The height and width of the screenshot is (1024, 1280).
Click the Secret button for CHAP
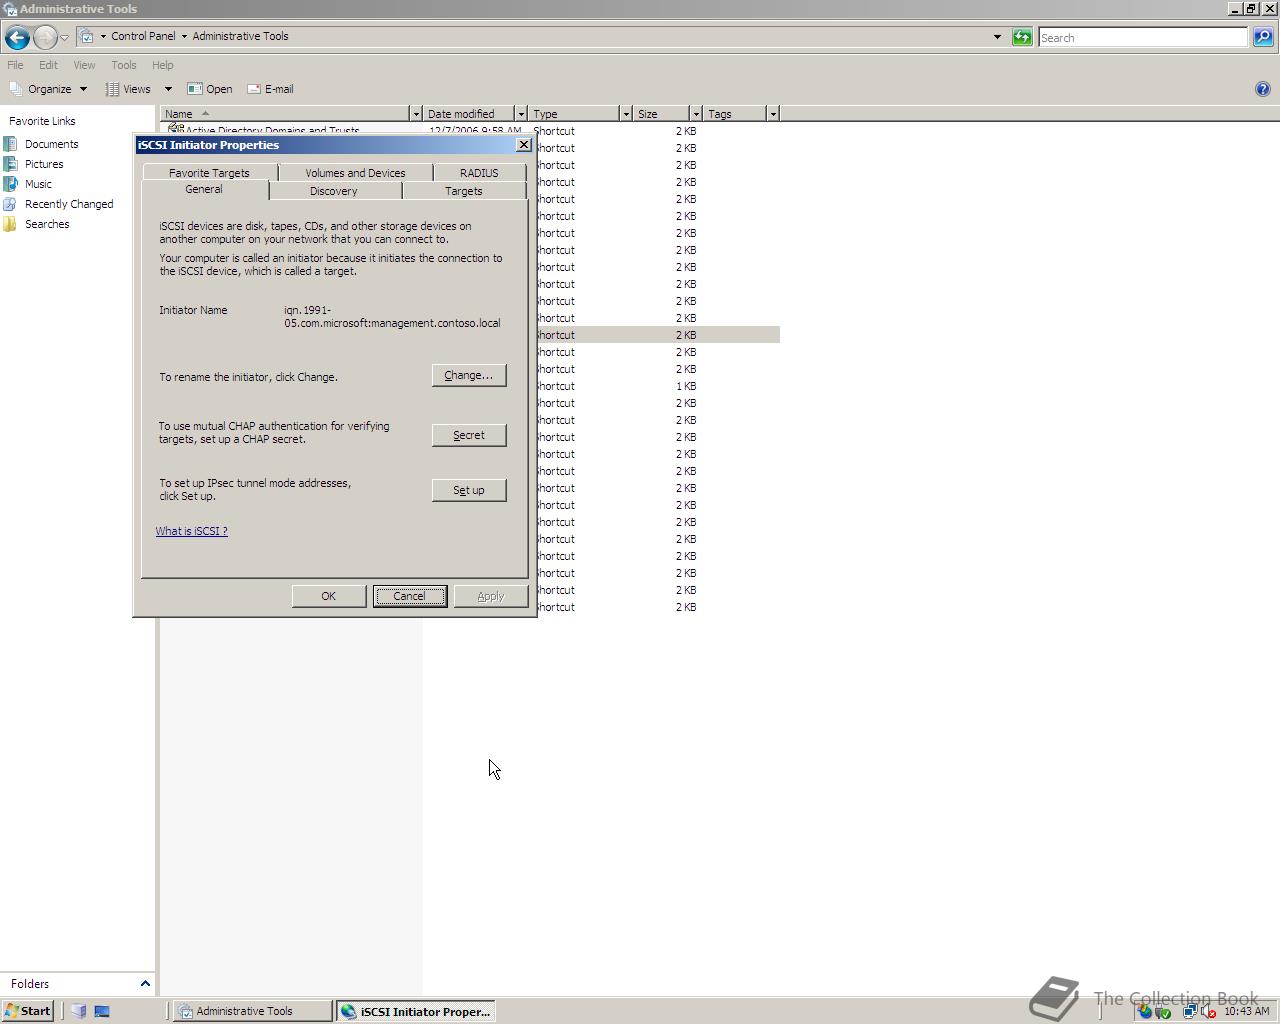(x=469, y=435)
